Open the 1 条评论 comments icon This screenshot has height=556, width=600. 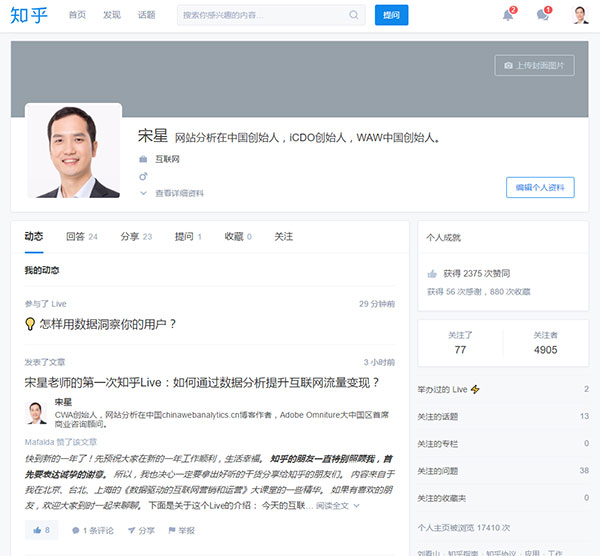pyautogui.click(x=76, y=530)
